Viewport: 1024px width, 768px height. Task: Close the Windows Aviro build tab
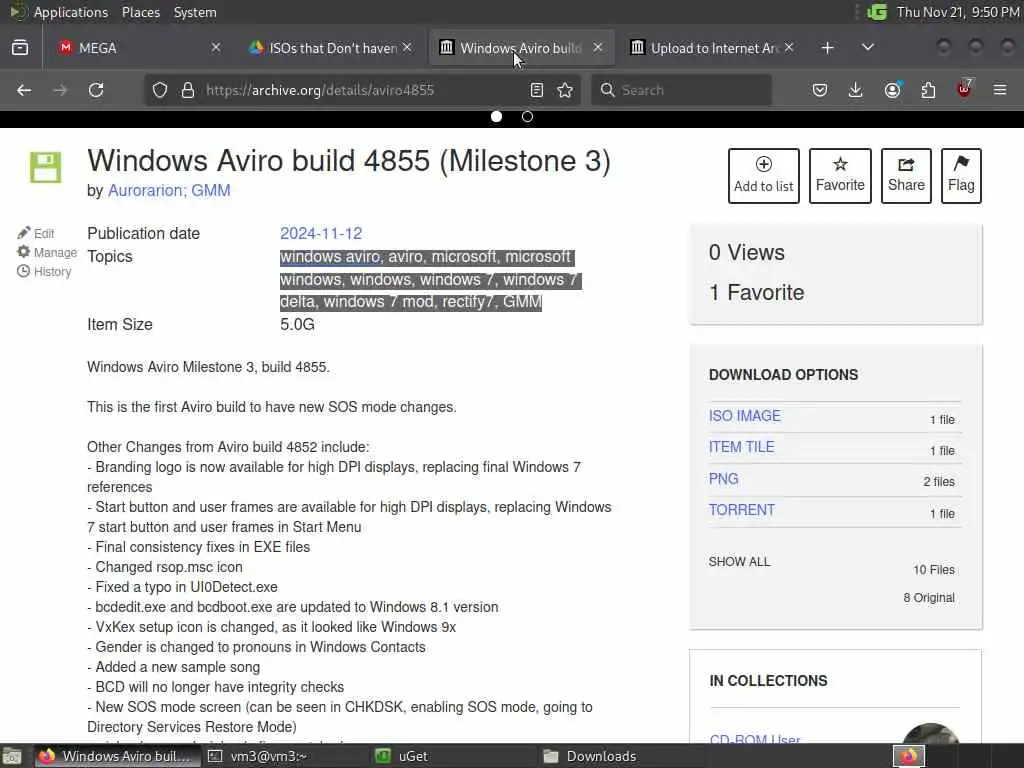coord(598,48)
